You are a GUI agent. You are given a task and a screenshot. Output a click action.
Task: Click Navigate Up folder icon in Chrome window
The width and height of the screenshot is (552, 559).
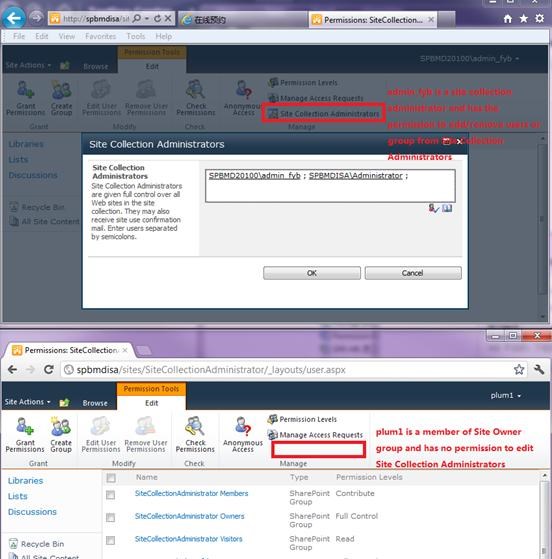[64, 402]
